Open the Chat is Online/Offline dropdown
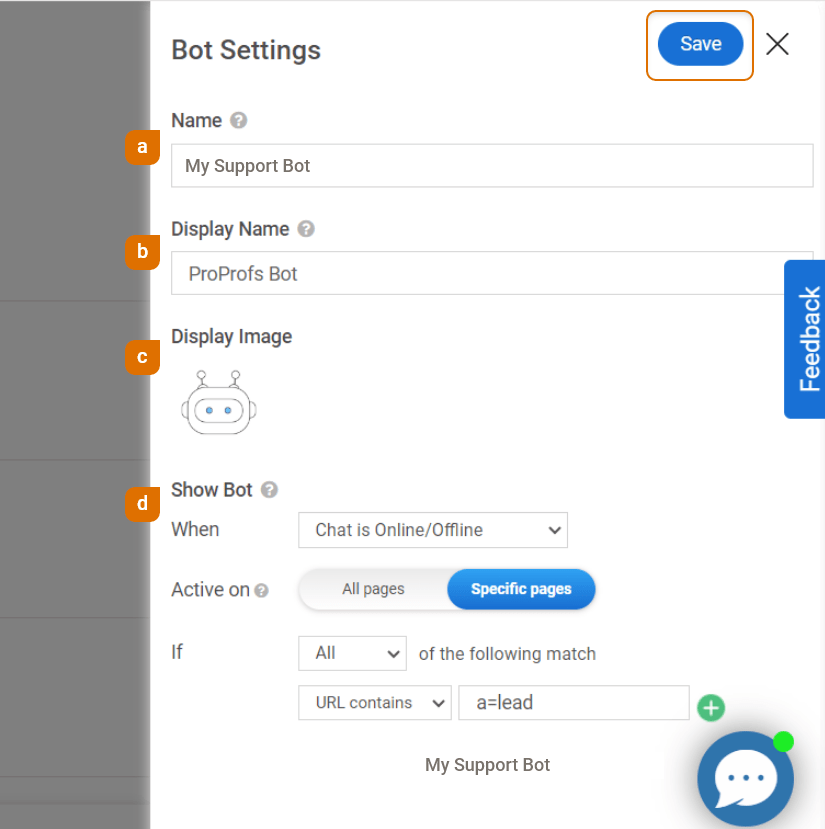 432,530
